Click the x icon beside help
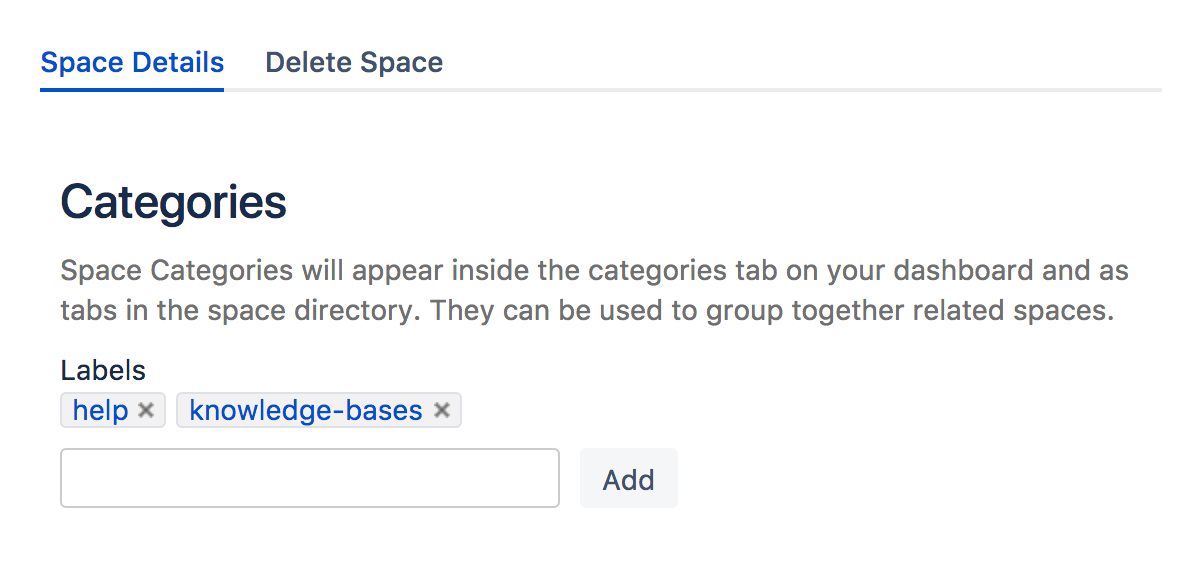Screen dimensions: 1200x574 point(146,410)
